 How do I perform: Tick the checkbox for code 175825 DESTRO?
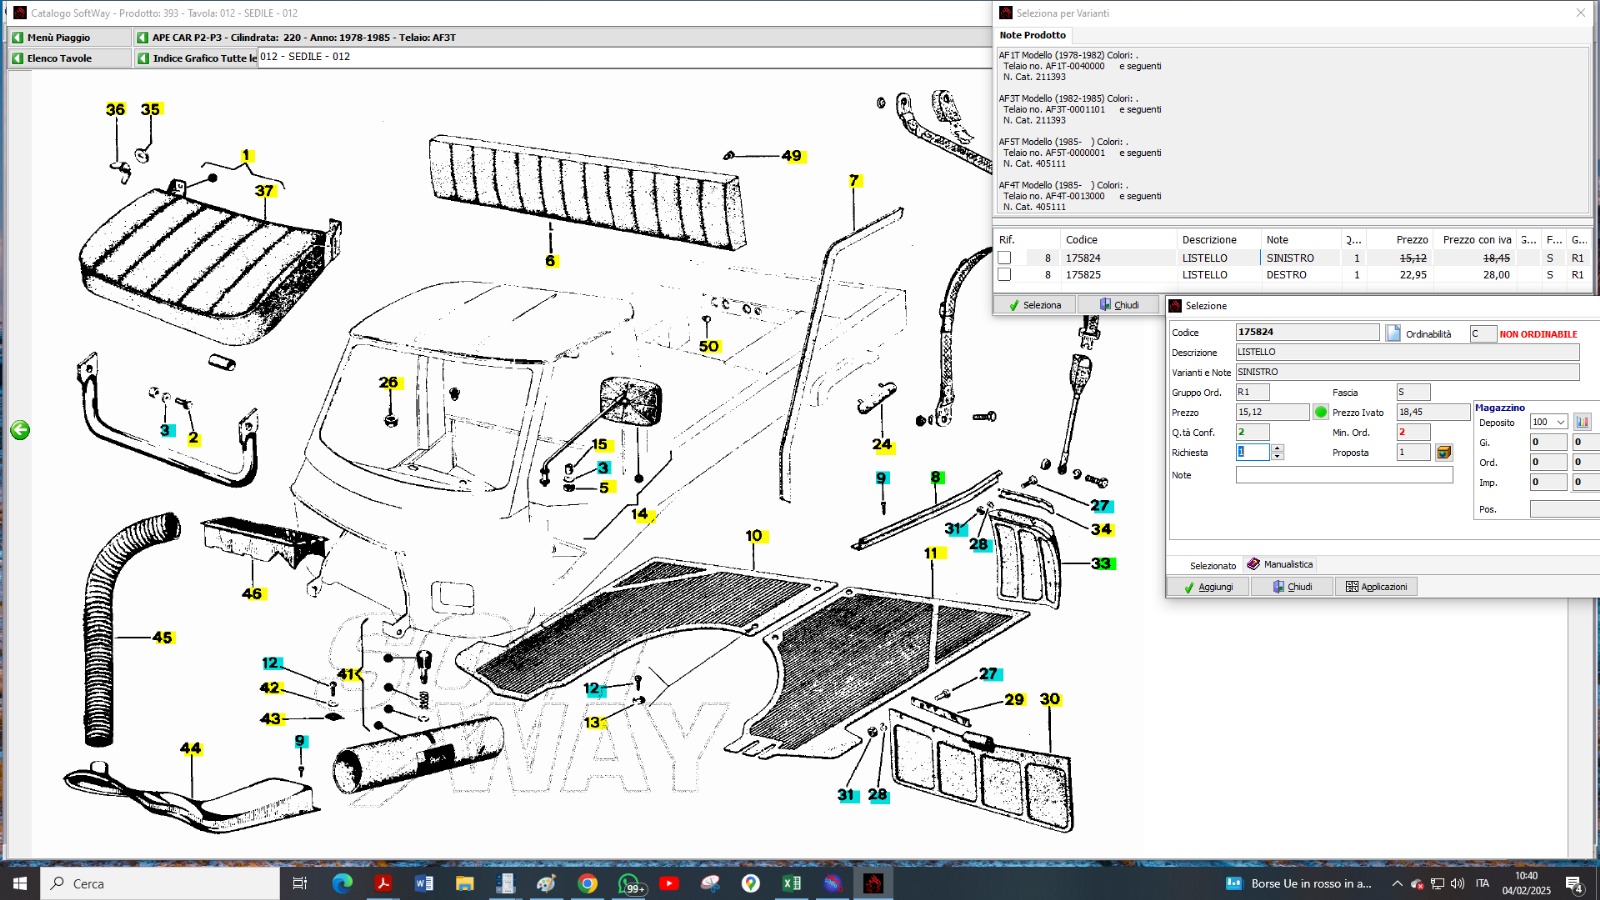tap(1004, 275)
